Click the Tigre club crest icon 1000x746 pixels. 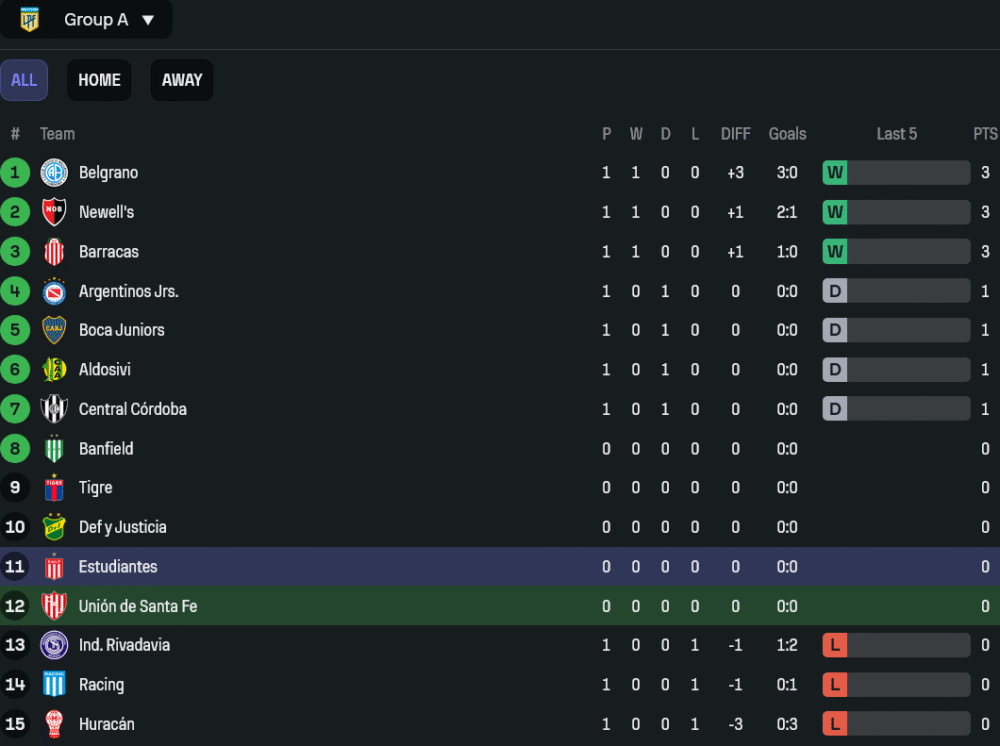tap(54, 488)
